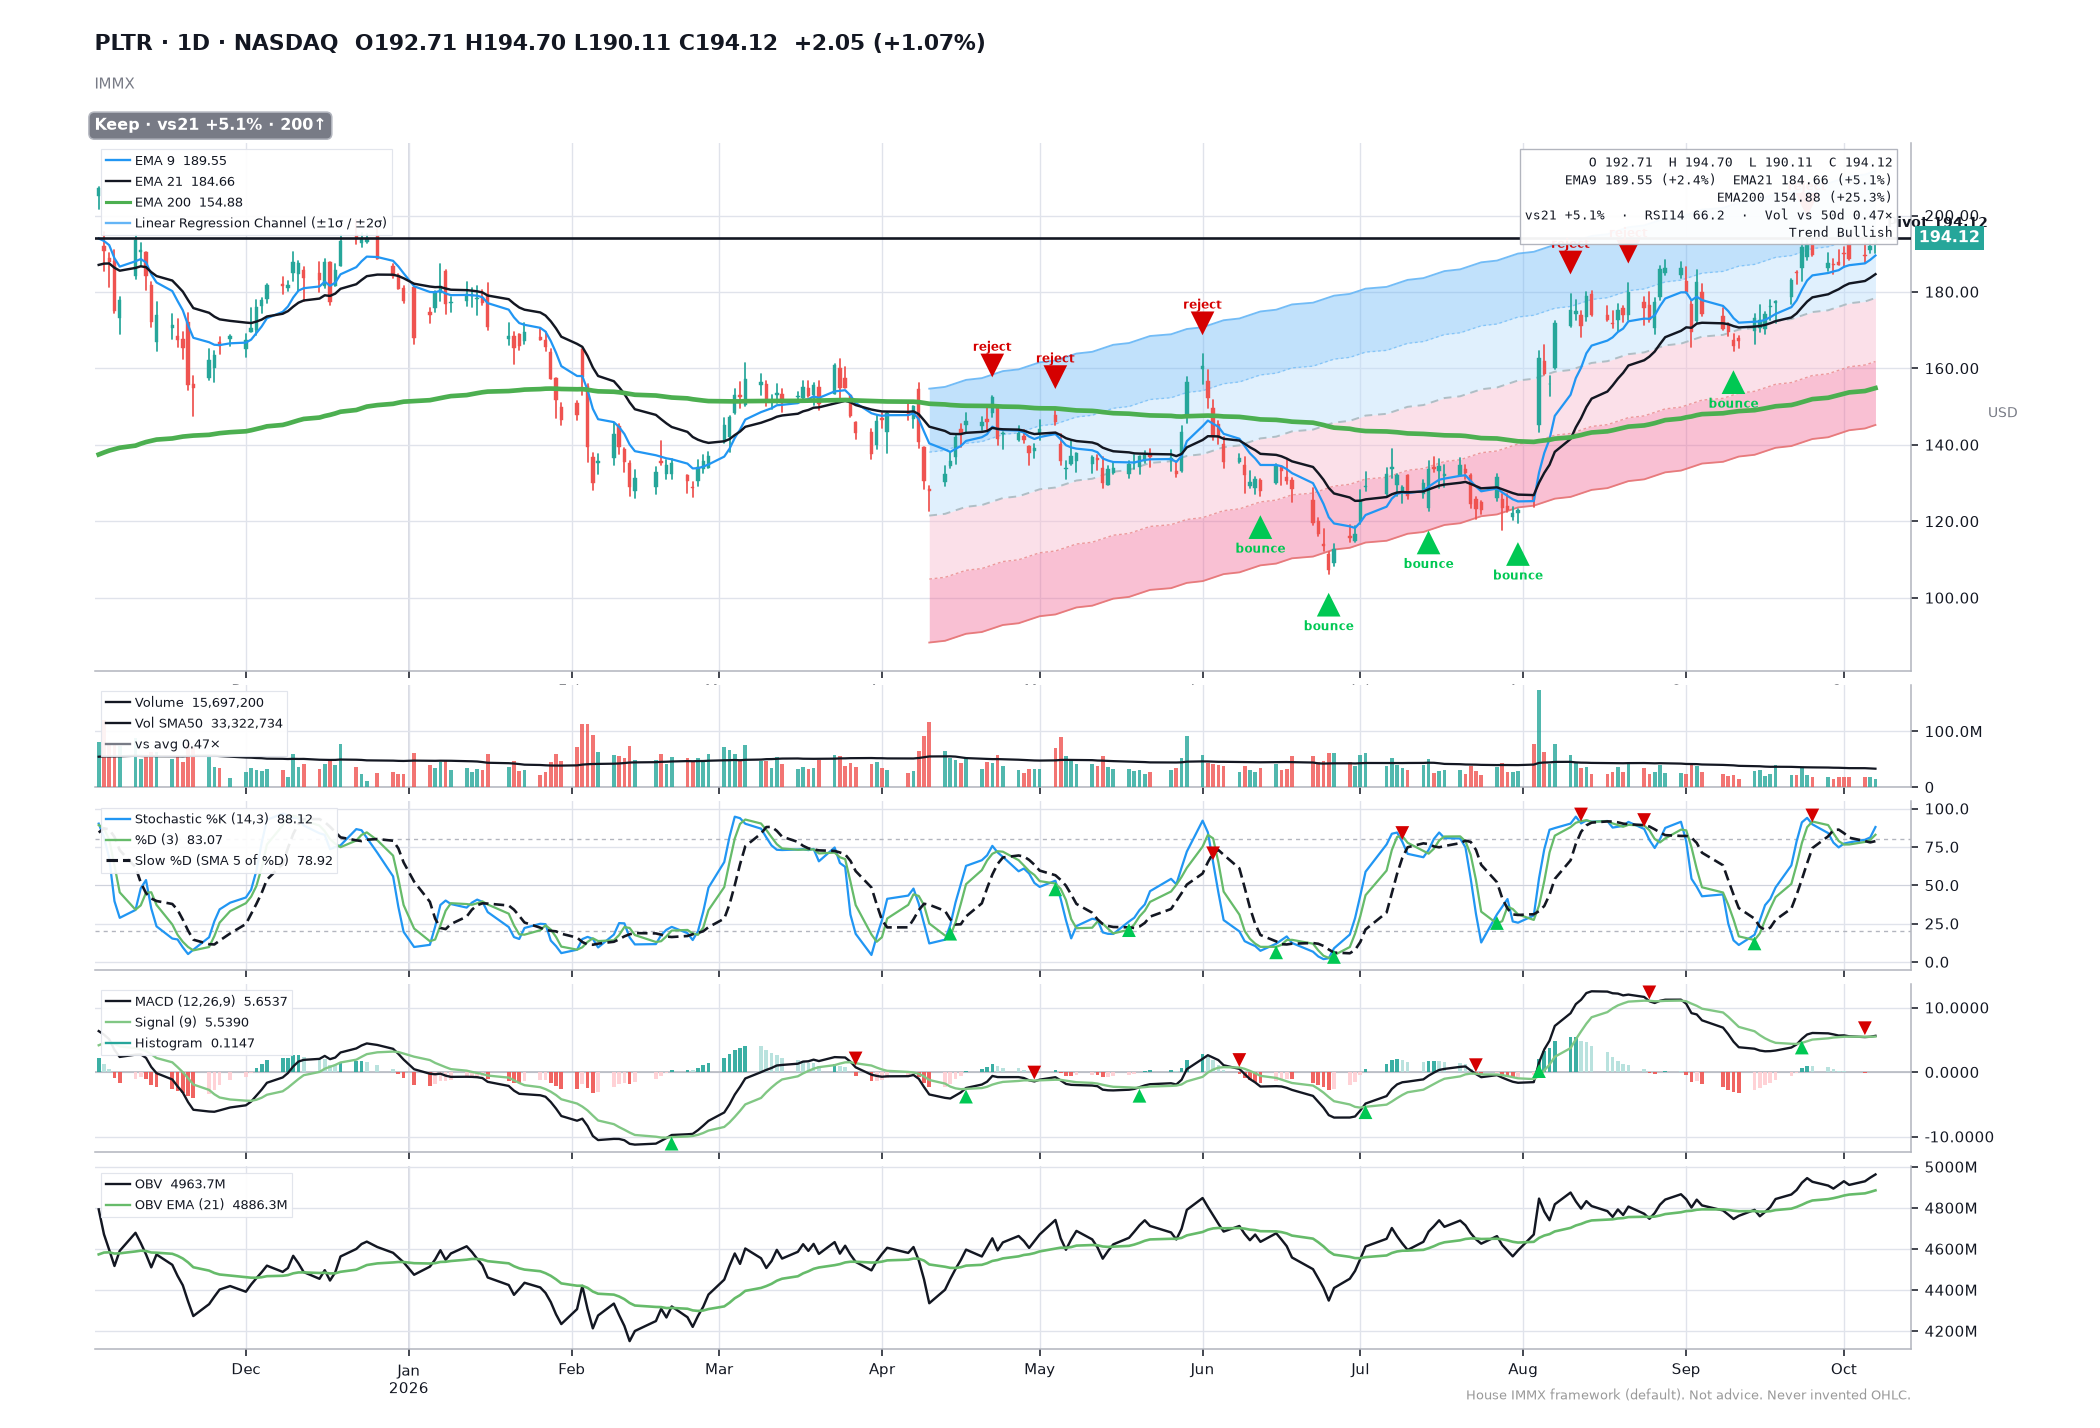Click the 'Linear Regression Channel' legend entry
The width and height of the screenshot is (2100, 1428).
pos(246,224)
